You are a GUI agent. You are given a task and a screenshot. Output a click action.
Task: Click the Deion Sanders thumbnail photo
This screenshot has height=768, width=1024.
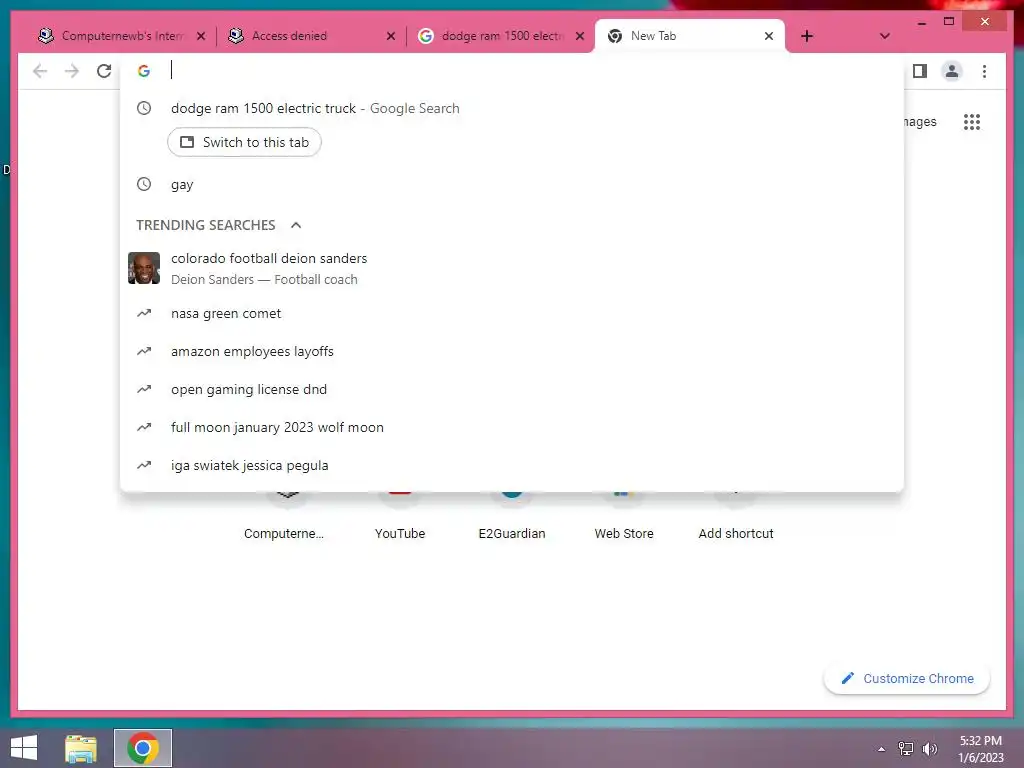coord(144,268)
